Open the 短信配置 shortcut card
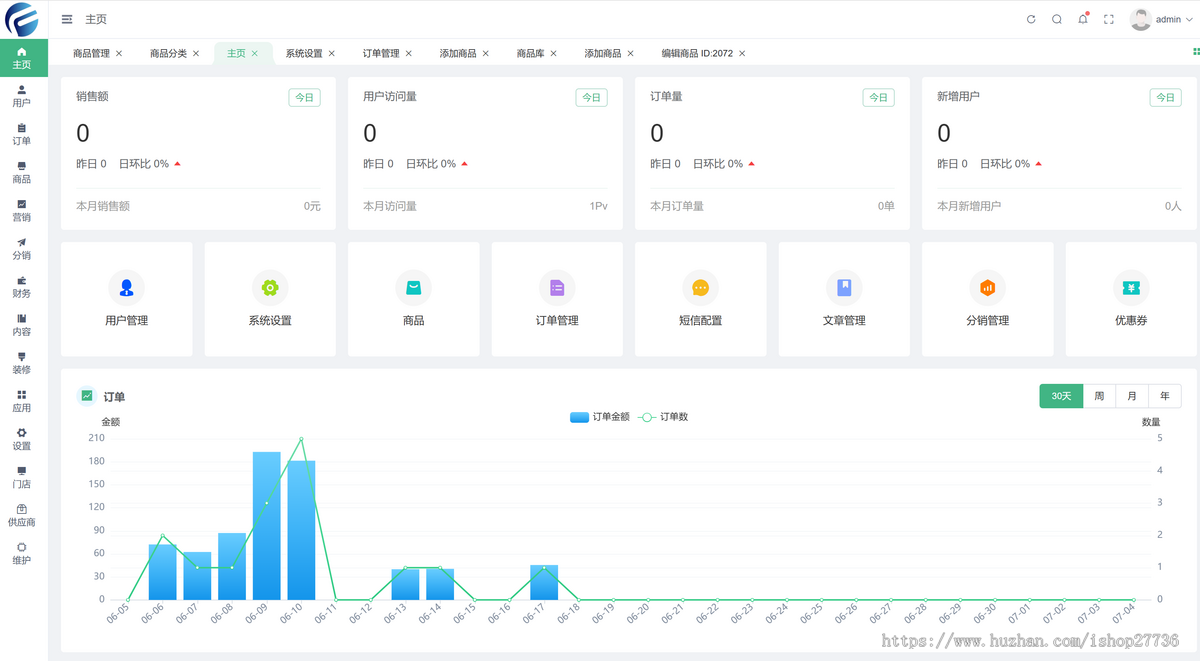 [x=701, y=299]
